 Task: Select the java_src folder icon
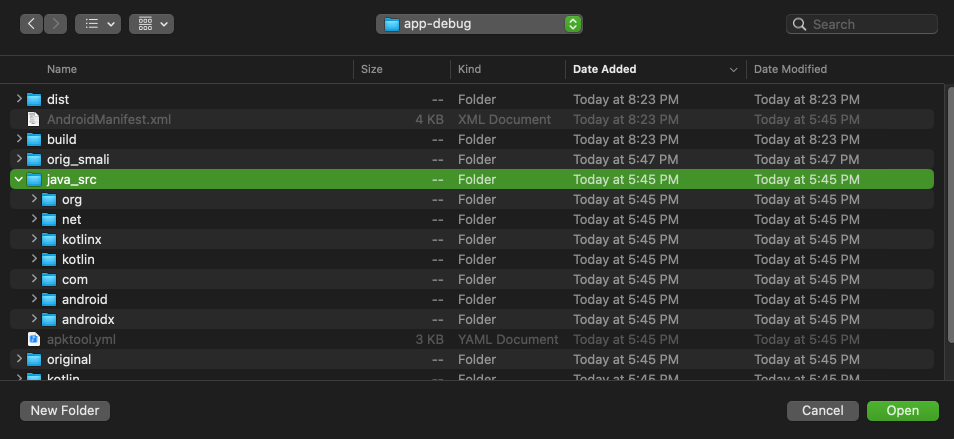point(34,179)
